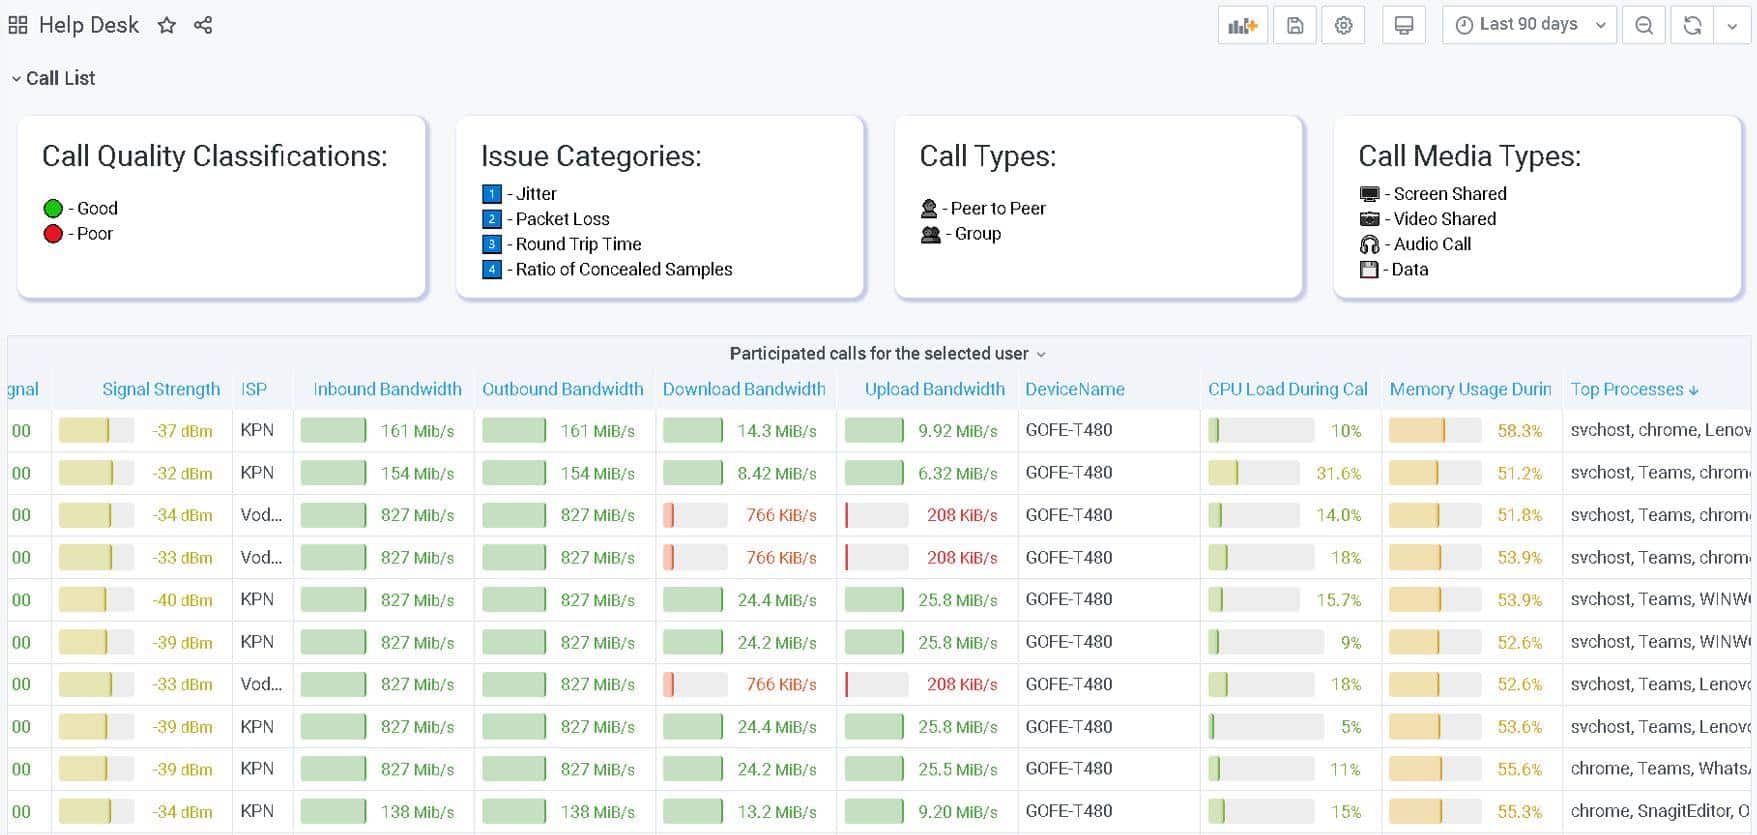
Task: Open the dashboards grid icon
Action: (x=18, y=26)
